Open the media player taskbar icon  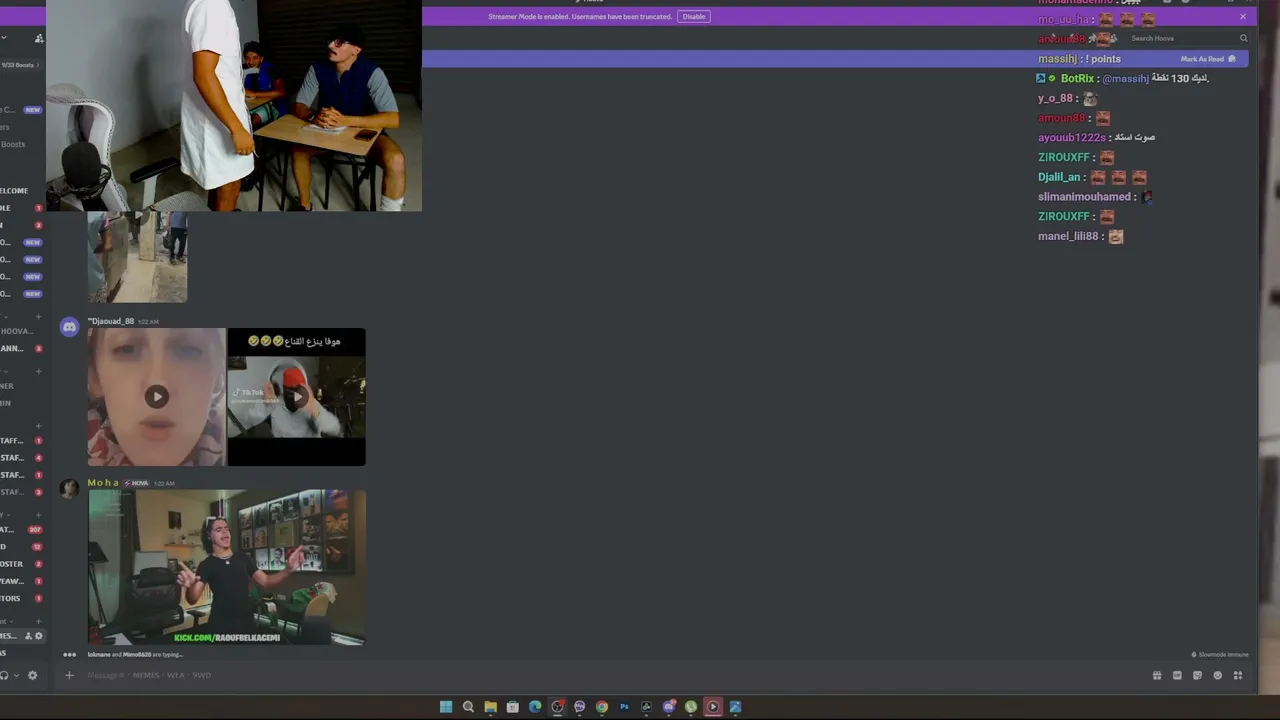click(713, 707)
